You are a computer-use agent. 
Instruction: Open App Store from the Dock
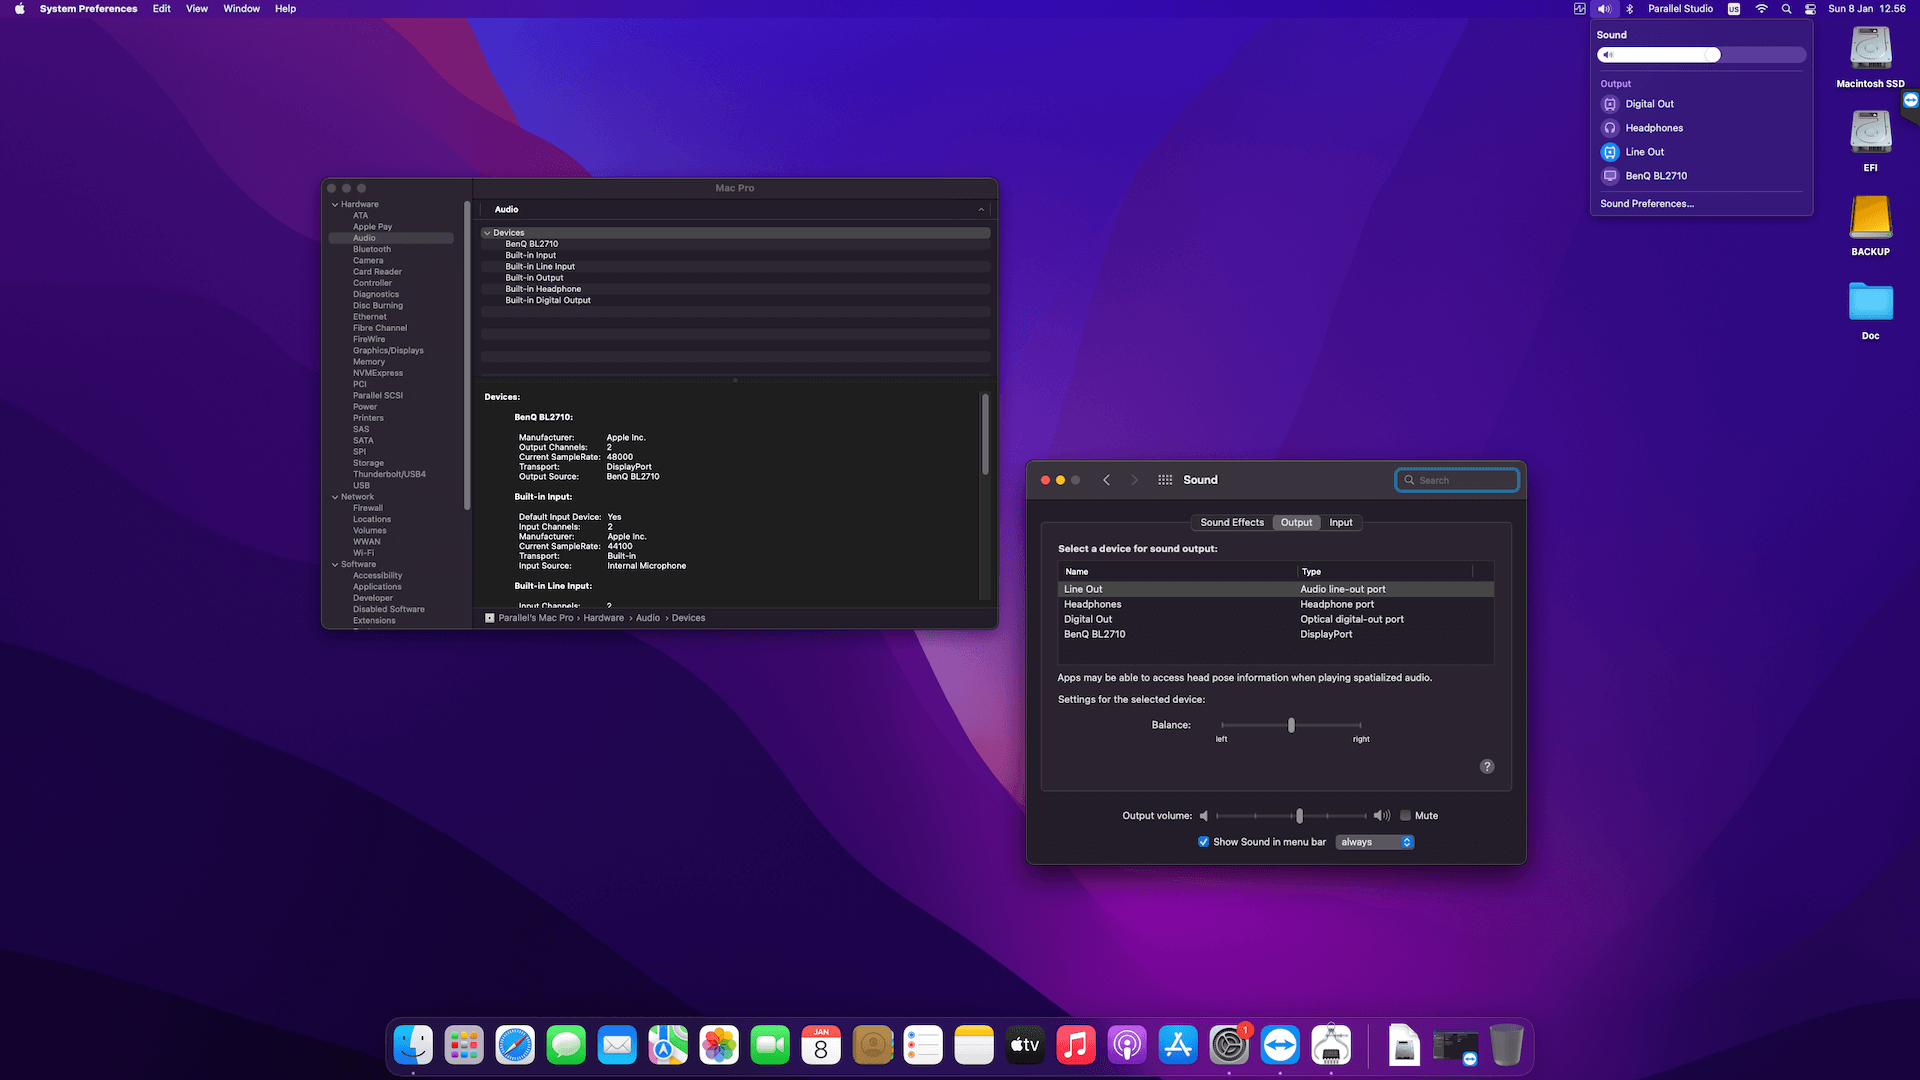1178,1045
